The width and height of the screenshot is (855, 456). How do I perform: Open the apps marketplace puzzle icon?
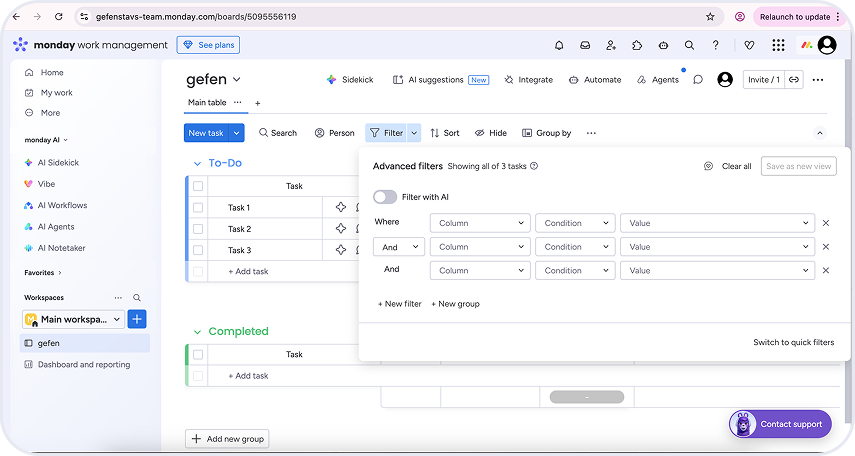pyautogui.click(x=637, y=45)
